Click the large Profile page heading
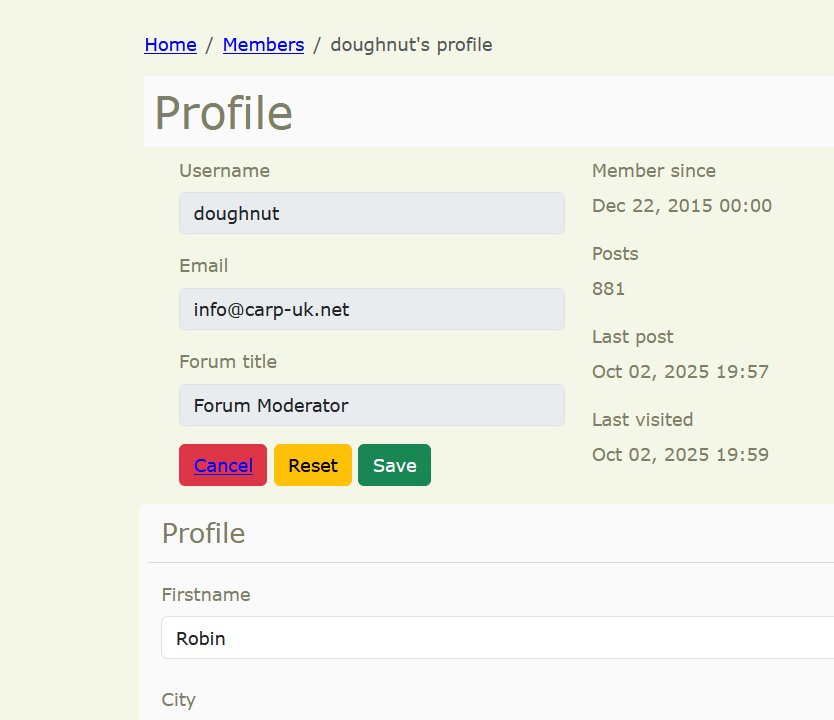Viewport: 834px width, 720px height. coord(223,113)
